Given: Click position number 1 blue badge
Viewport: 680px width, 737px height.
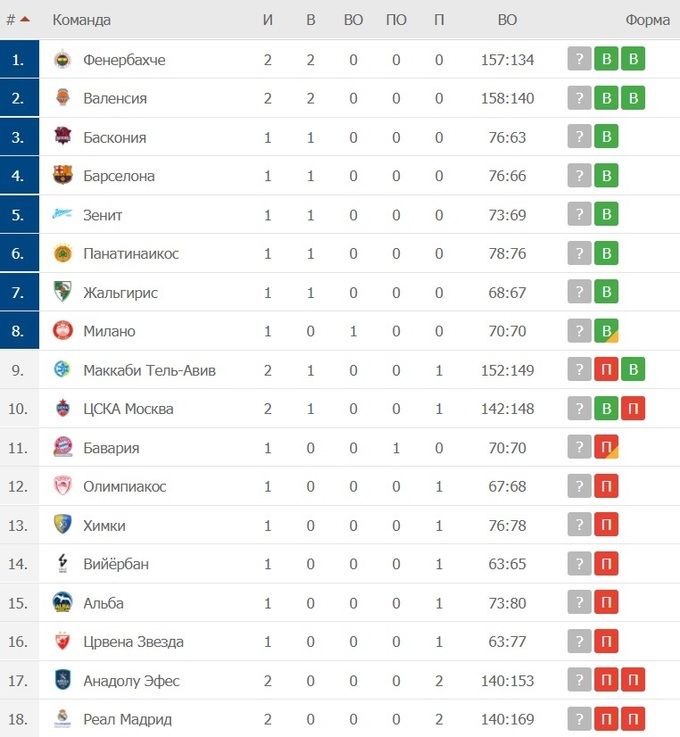Looking at the screenshot, I should pos(19,60).
